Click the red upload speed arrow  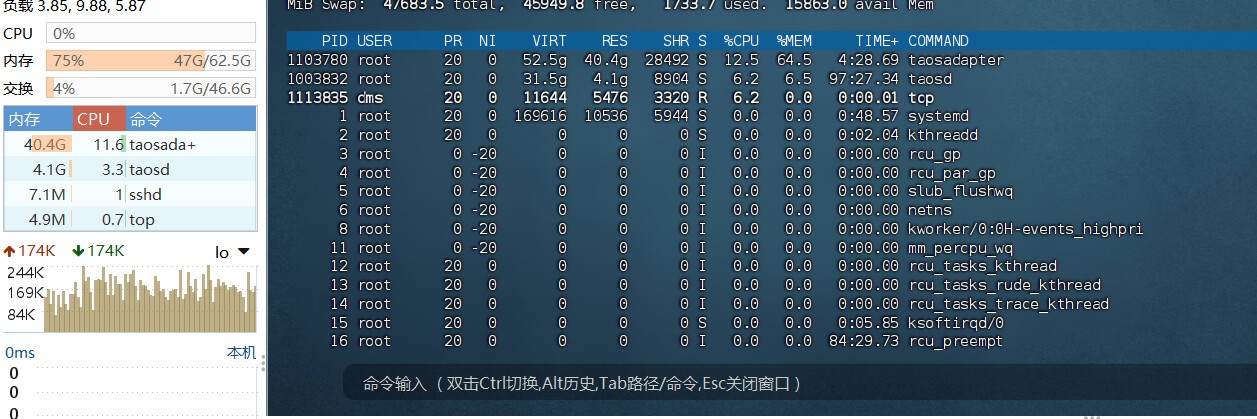tap(10, 251)
